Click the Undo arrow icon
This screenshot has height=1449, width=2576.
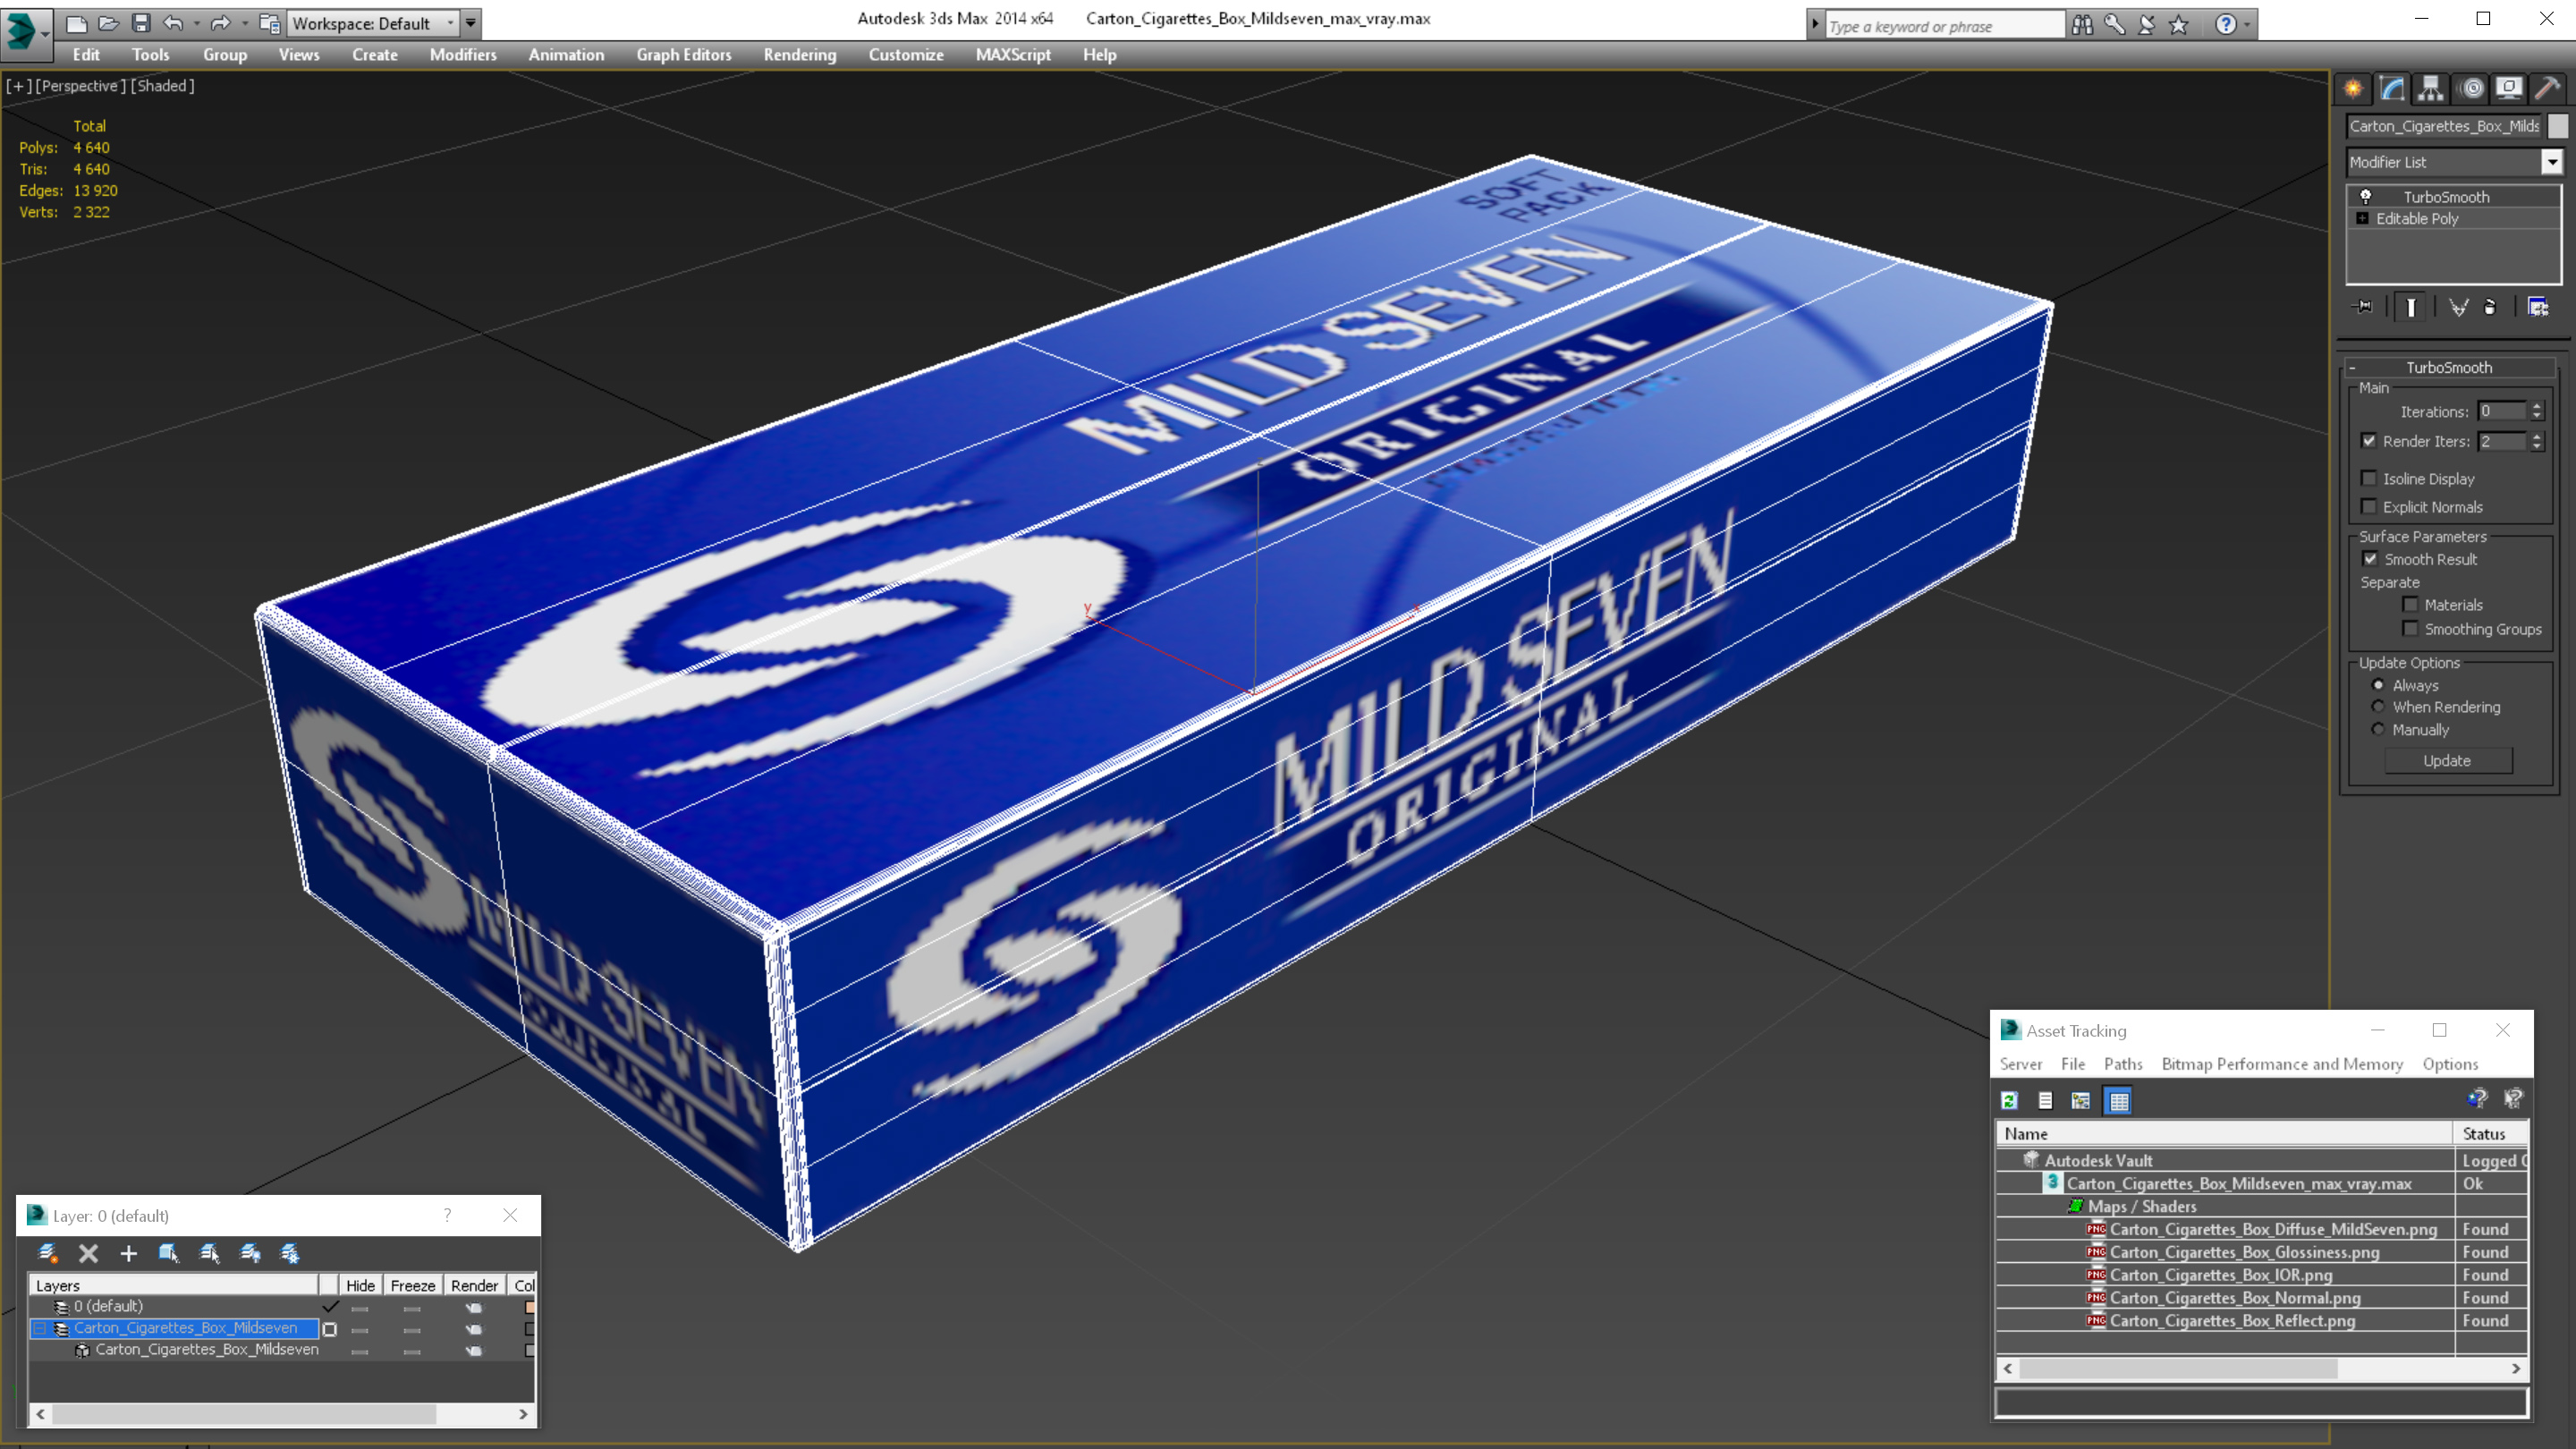point(173,23)
